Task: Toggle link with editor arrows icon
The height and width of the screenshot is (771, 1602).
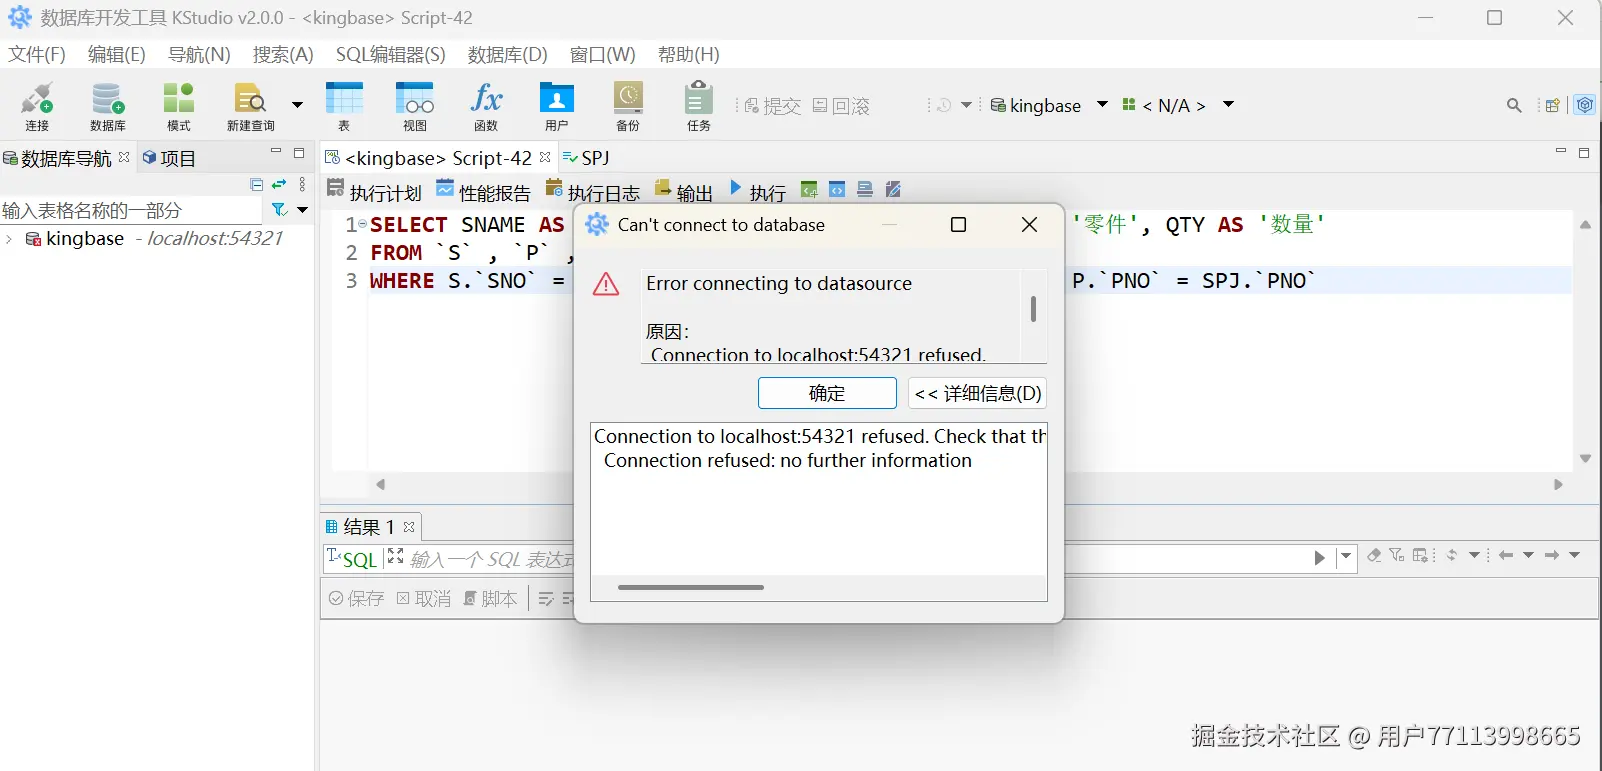Action: coord(279,184)
